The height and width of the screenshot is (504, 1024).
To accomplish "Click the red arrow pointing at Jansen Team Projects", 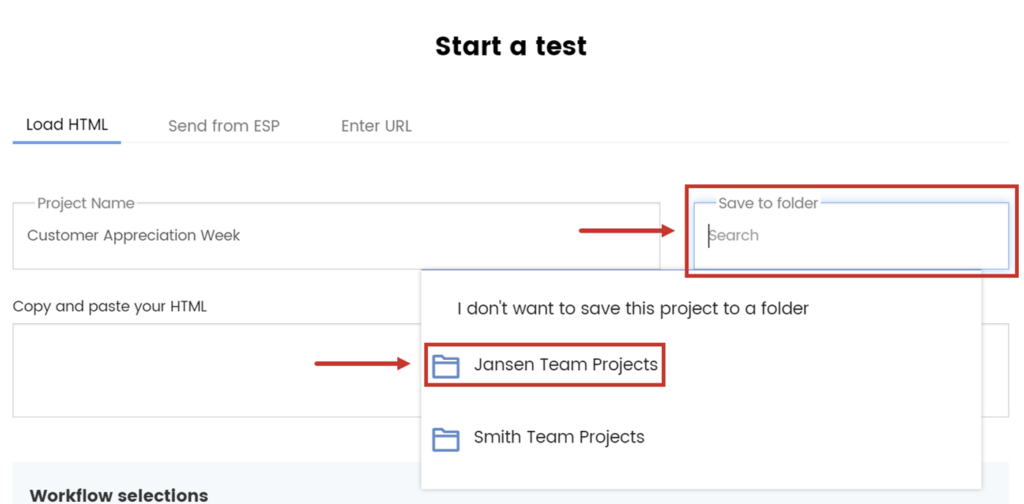I will click(x=362, y=364).
